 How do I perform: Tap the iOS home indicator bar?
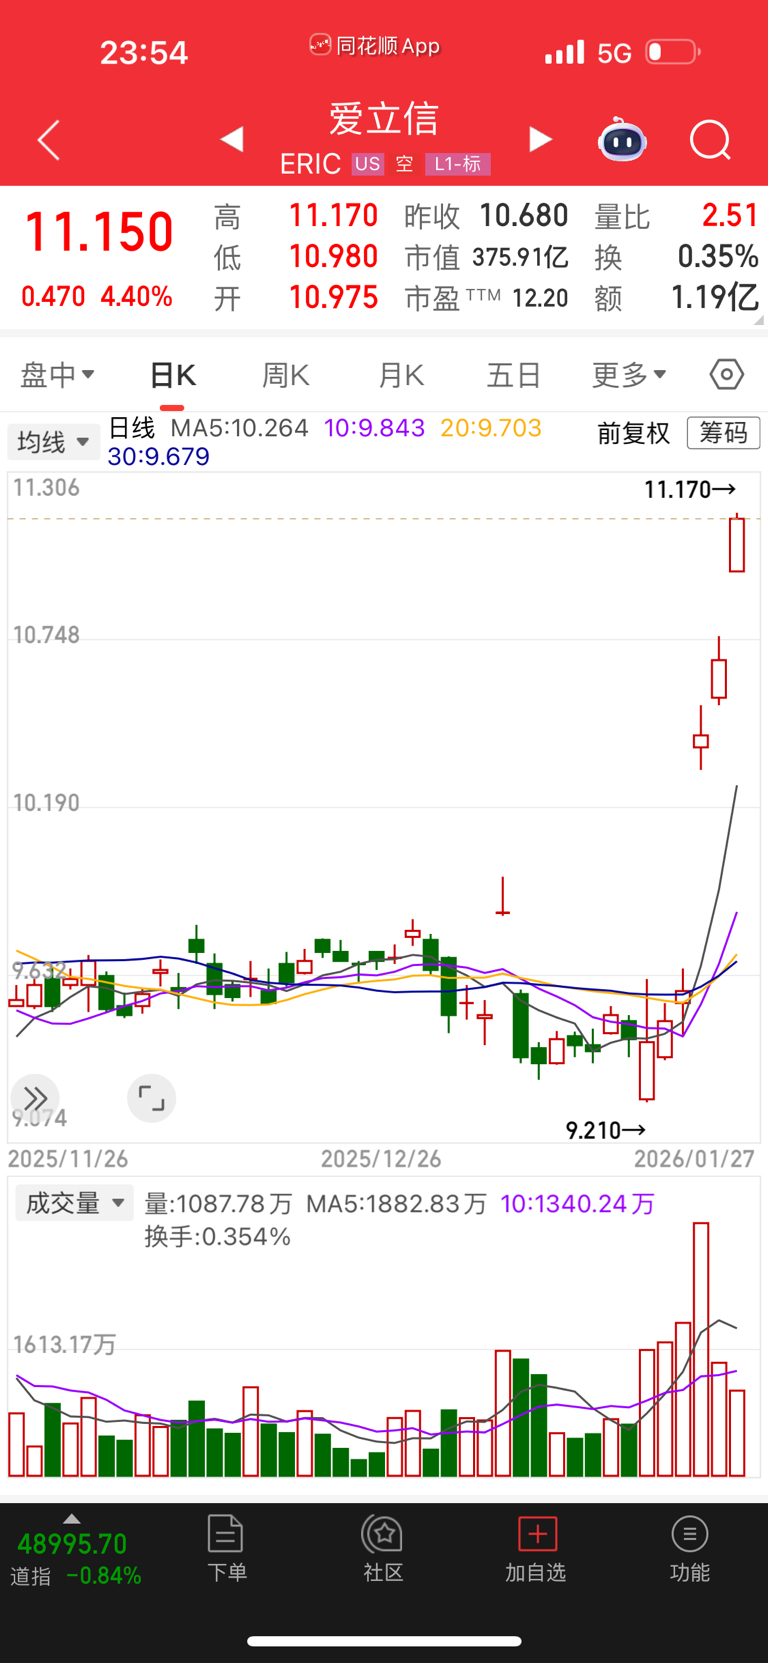[384, 1641]
